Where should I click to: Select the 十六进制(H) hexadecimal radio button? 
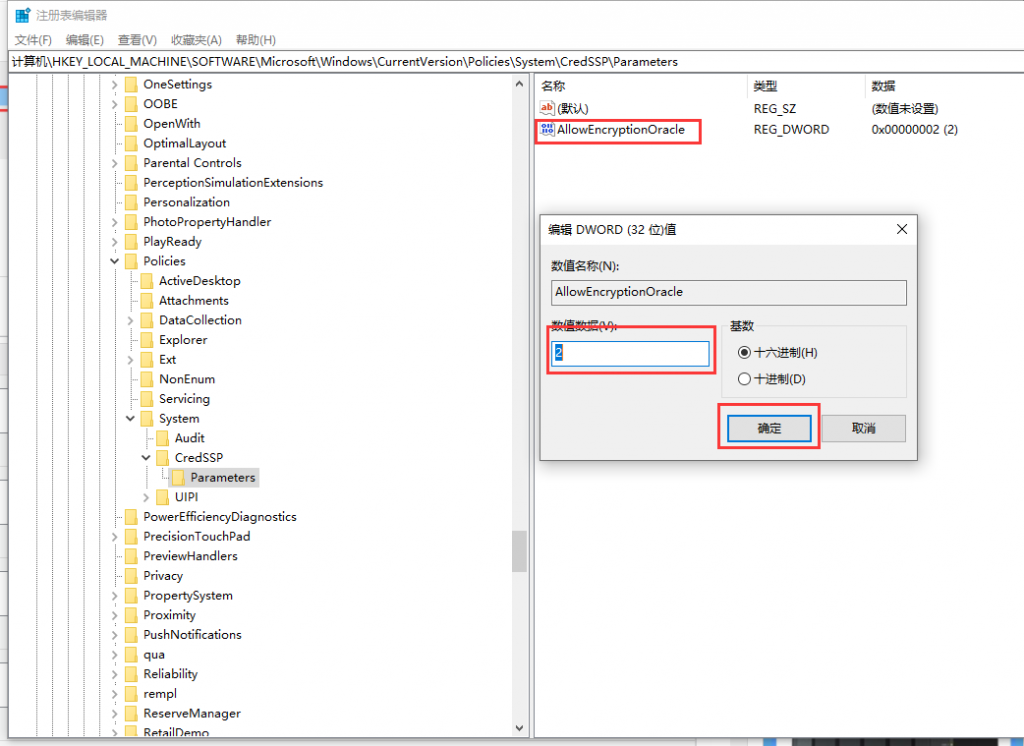[743, 353]
